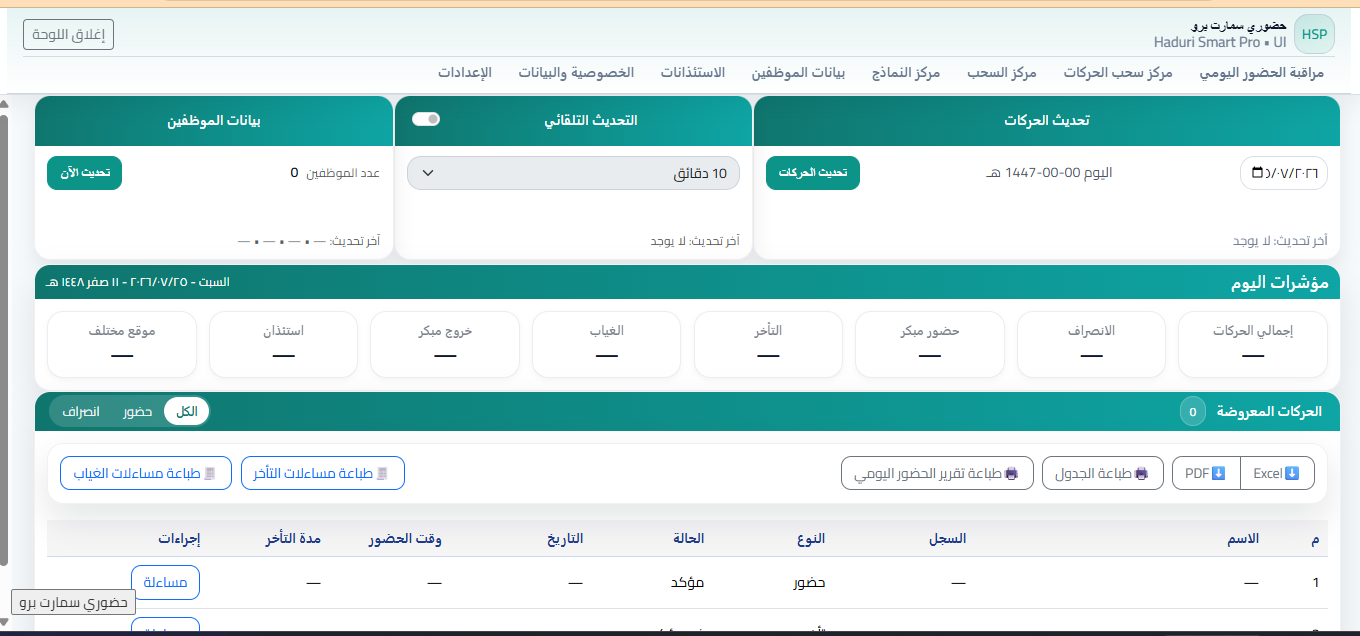Open الخصوصية والبيانات tab
This screenshot has width=1360, height=636.
576,73
